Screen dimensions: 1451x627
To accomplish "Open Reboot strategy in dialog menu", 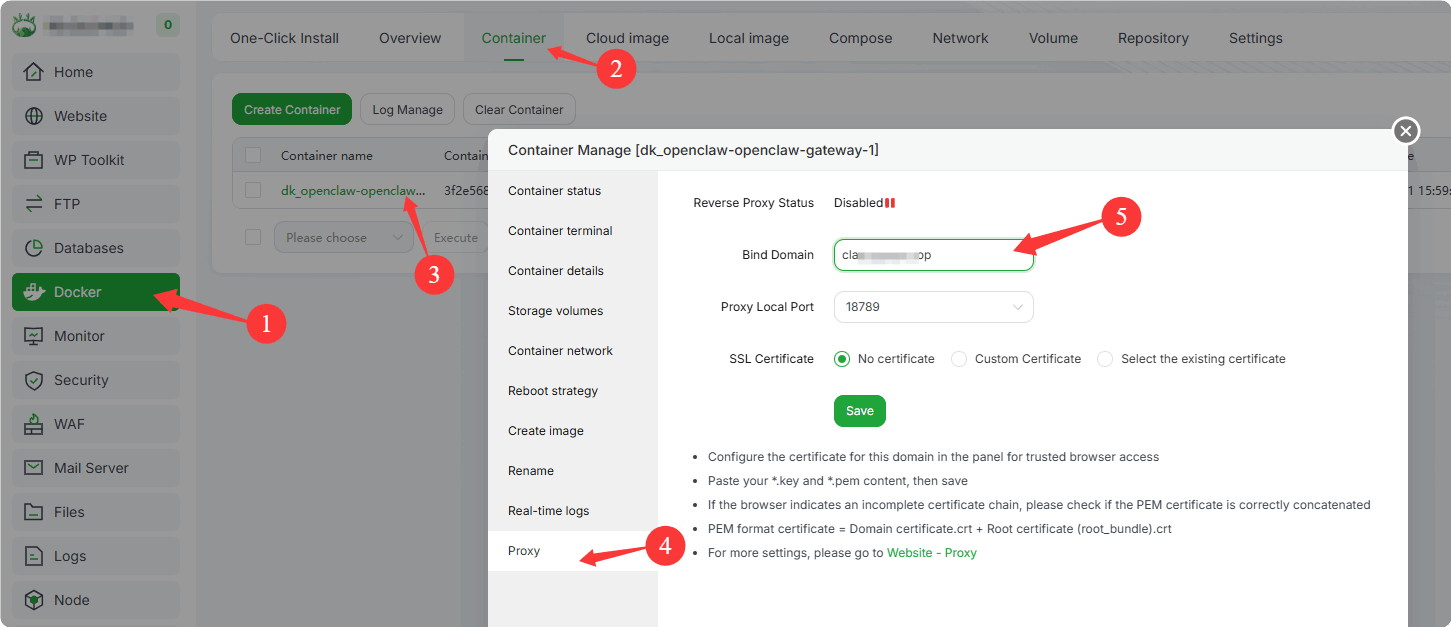I will (x=573, y=391).
